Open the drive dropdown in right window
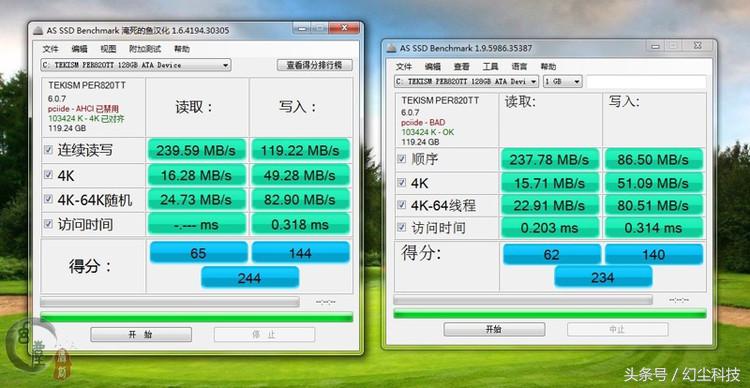750x388 pixels. pos(466,81)
